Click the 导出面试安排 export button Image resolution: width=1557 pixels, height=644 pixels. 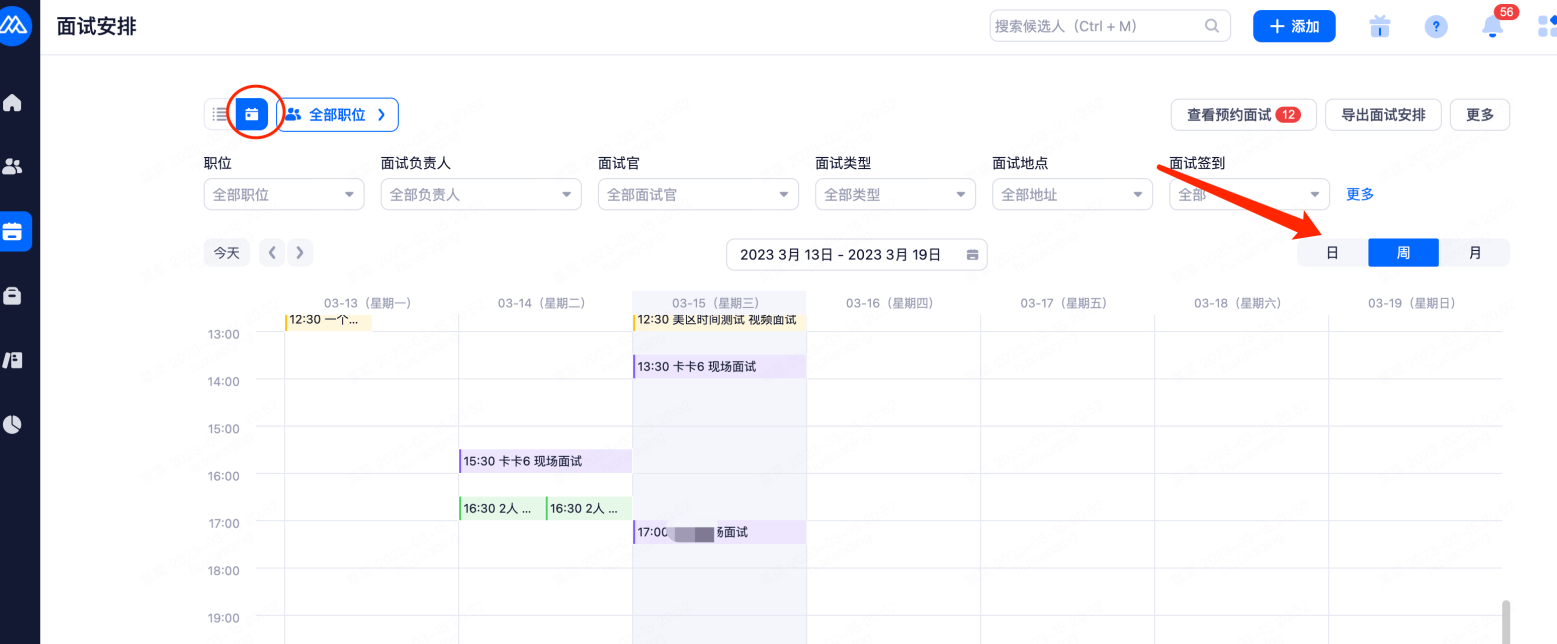click(x=1383, y=115)
